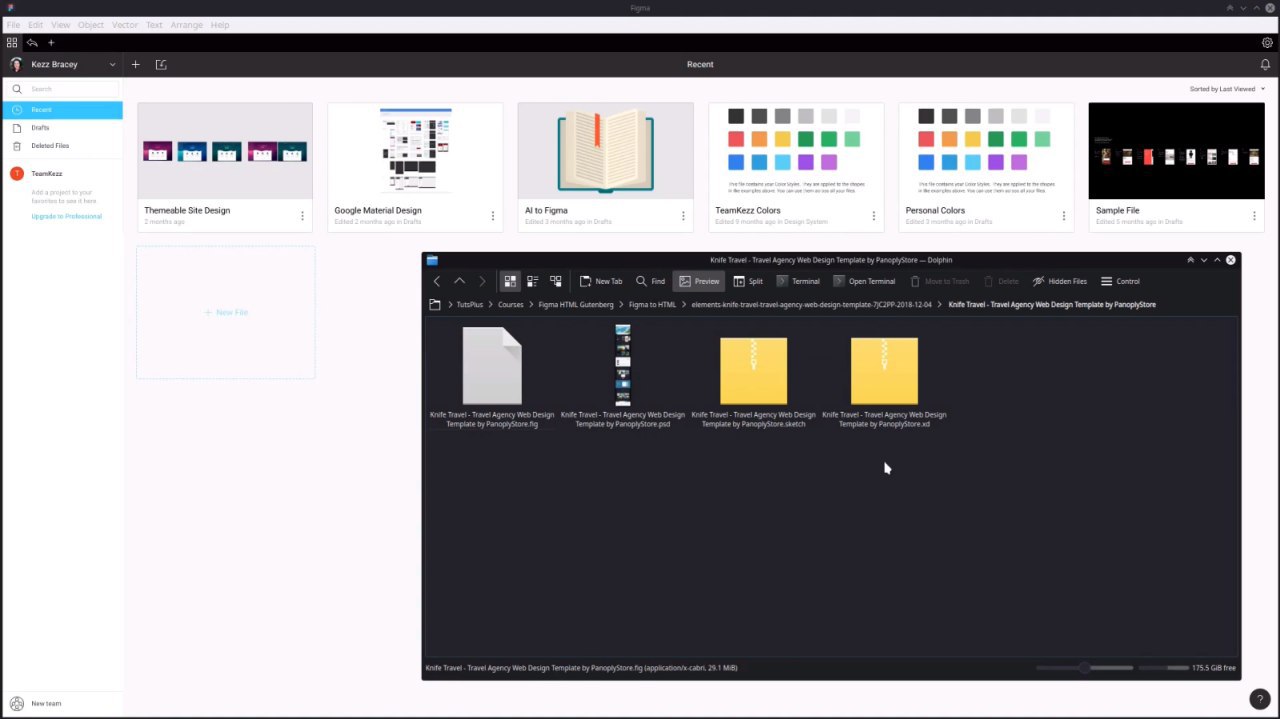Add a new tab with the plus icon in Figma tab bar

[51, 43]
